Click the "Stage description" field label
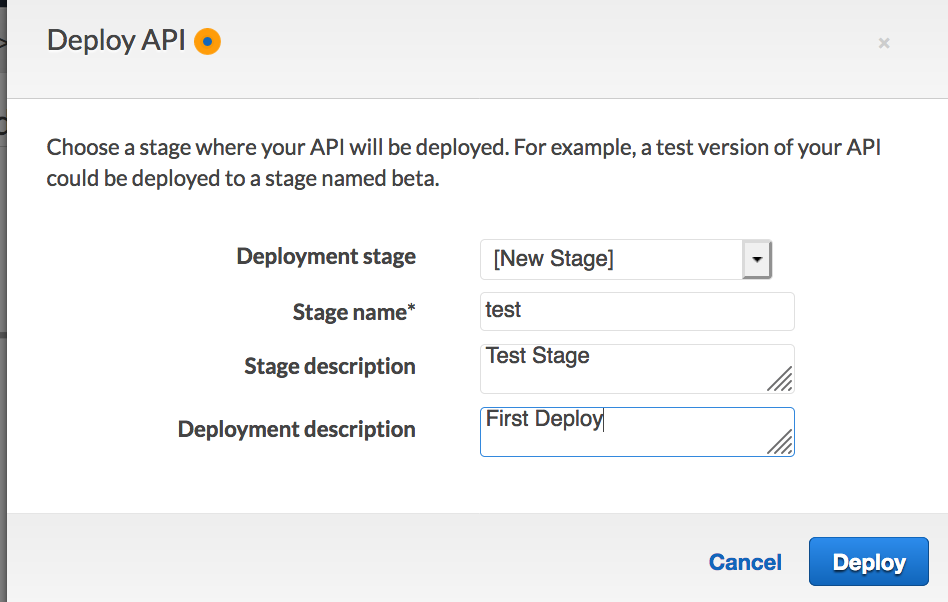Viewport: 948px width, 602px height. (x=330, y=367)
